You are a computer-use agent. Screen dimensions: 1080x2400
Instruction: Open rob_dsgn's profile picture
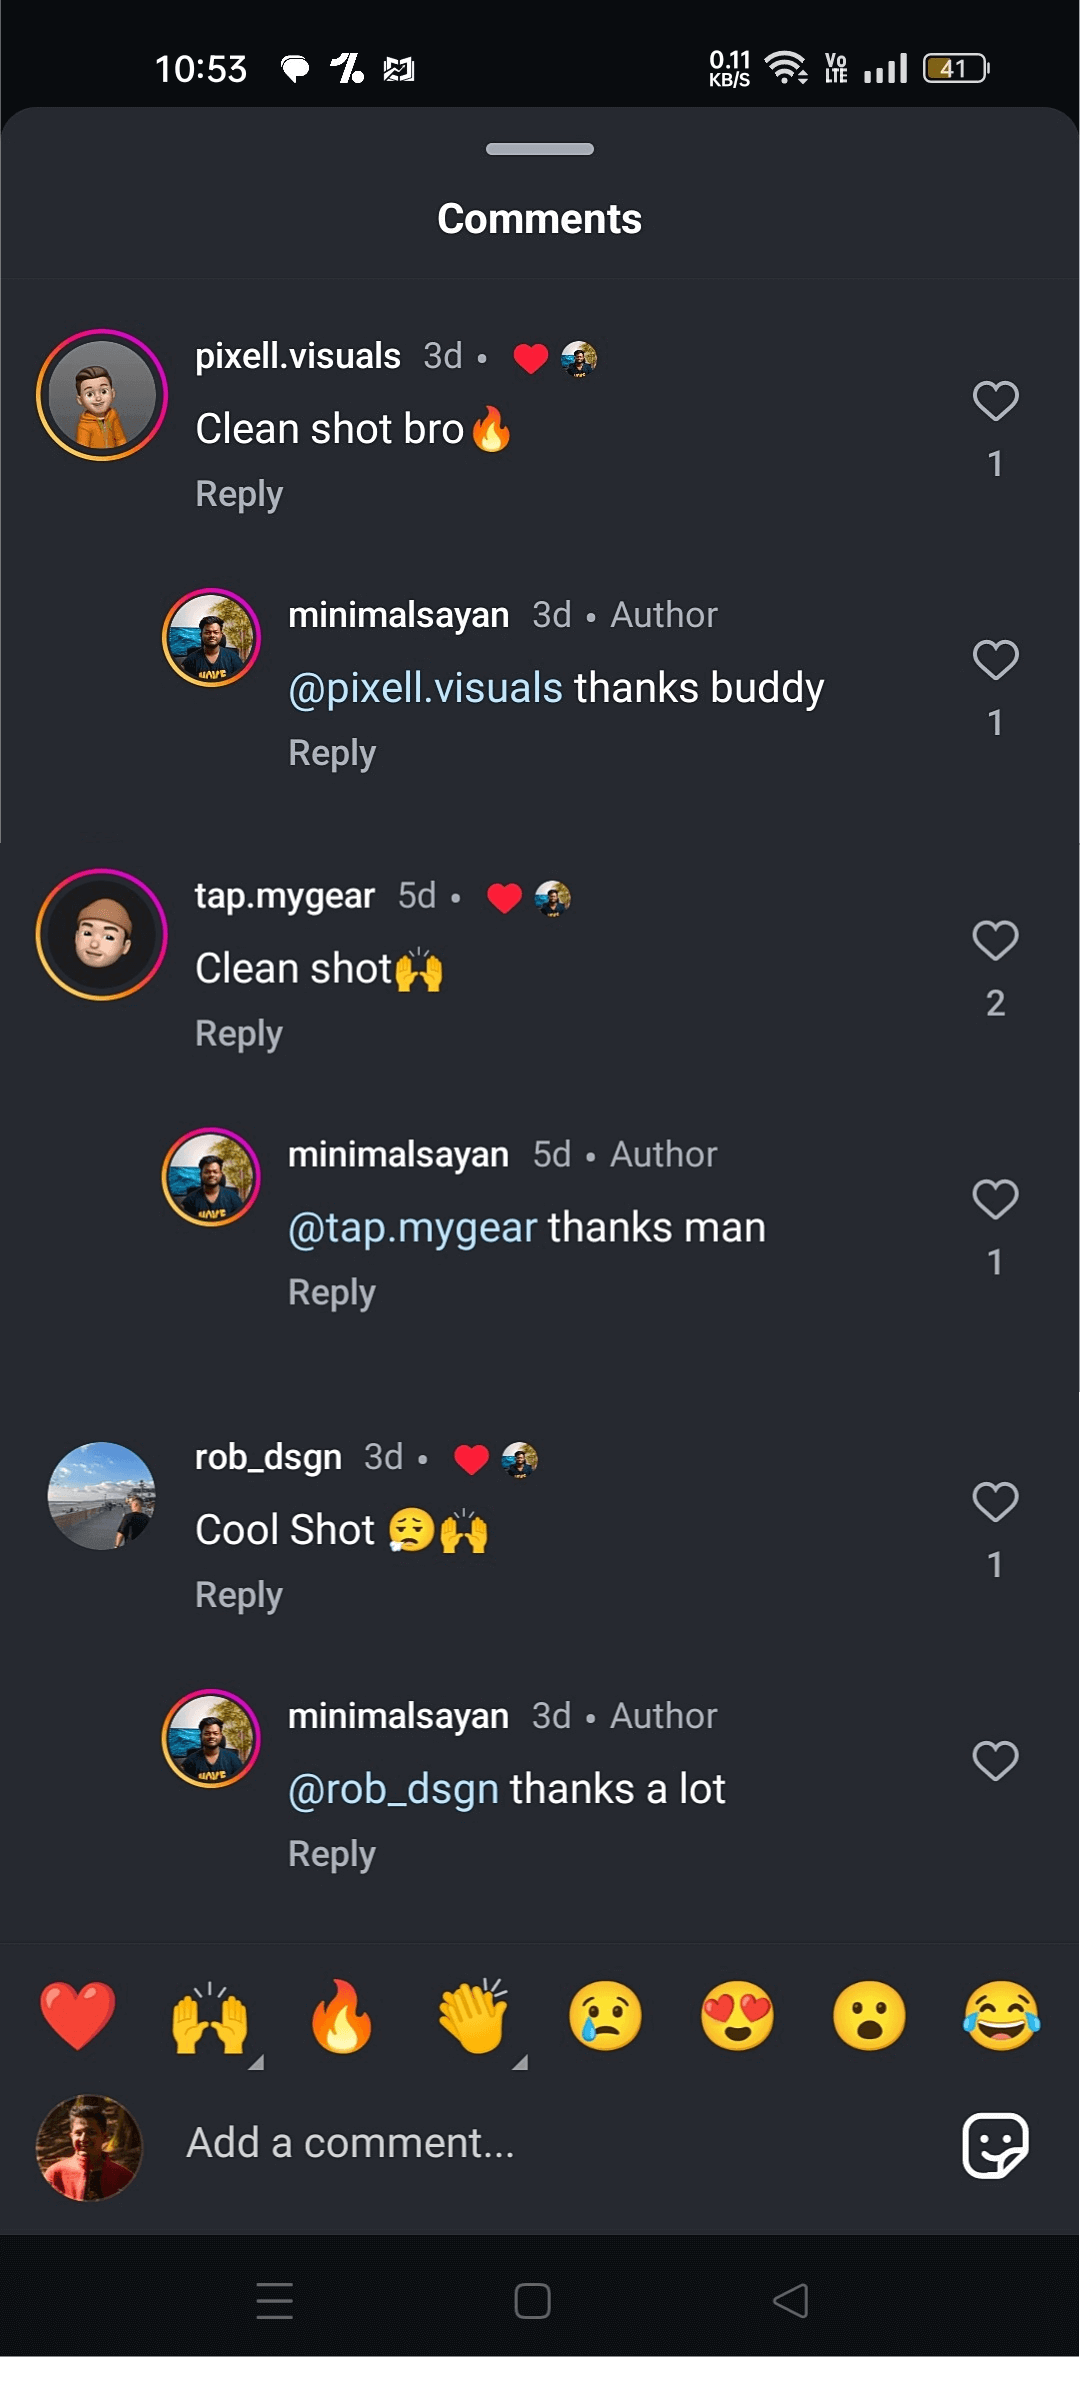pos(102,1496)
